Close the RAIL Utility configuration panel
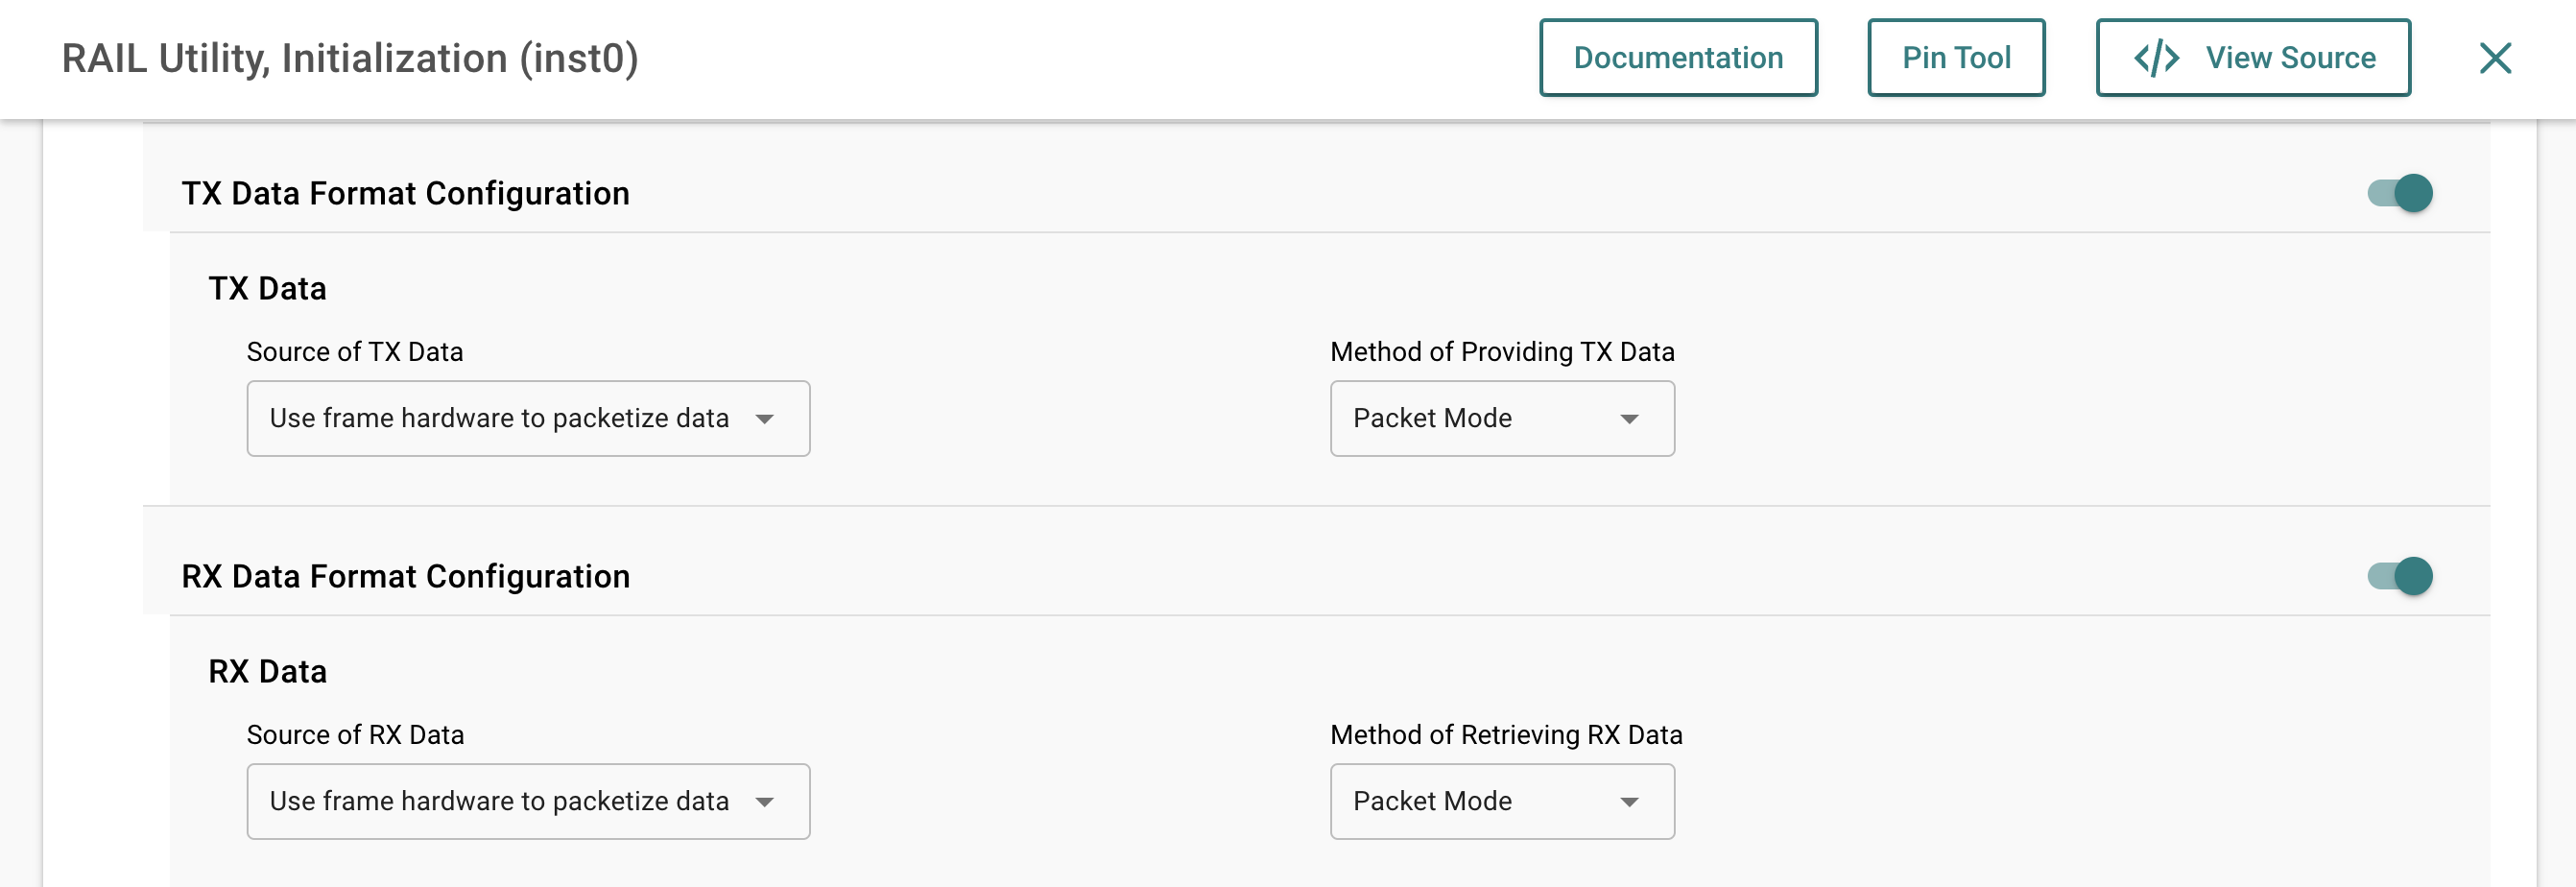 tap(2495, 58)
